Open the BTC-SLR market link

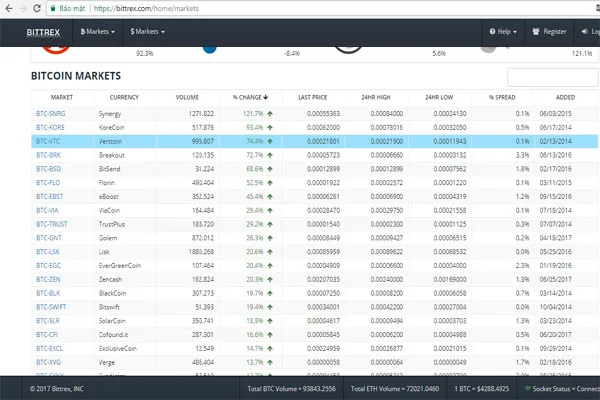click(48, 320)
